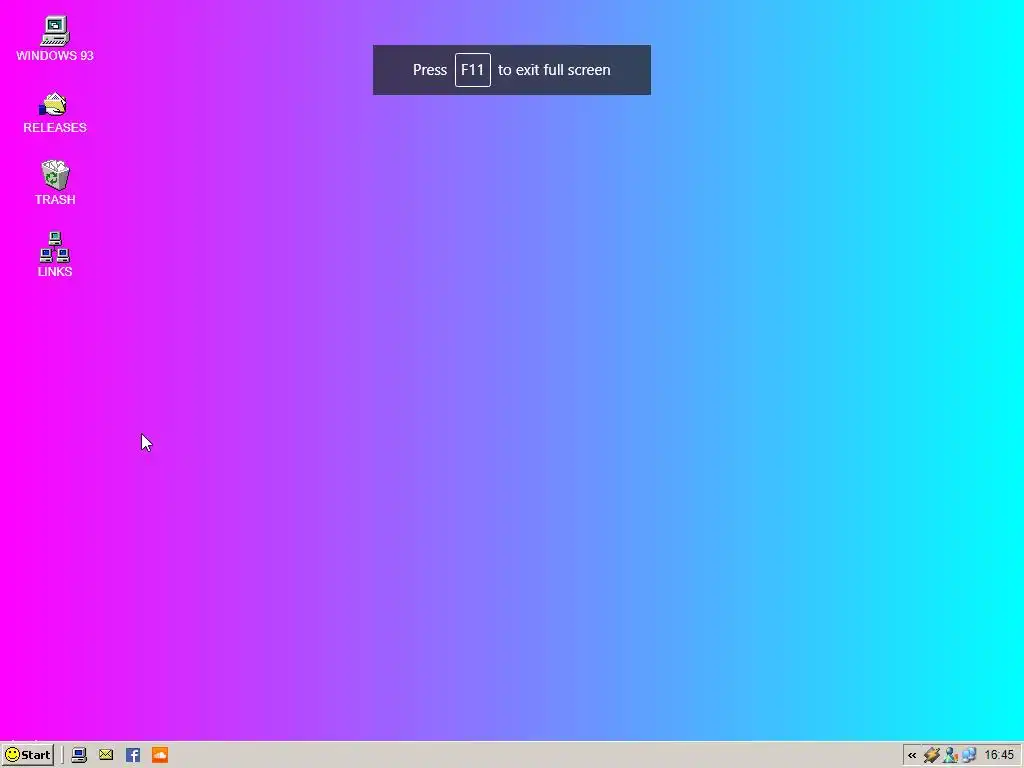Screen dimensions: 1024x768
Task: Open the SoundCloud quick launch icon
Action: (x=160, y=755)
